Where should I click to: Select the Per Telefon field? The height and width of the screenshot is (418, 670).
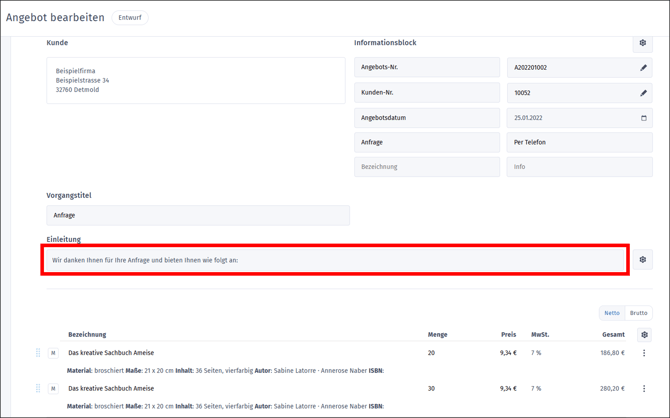[579, 142]
